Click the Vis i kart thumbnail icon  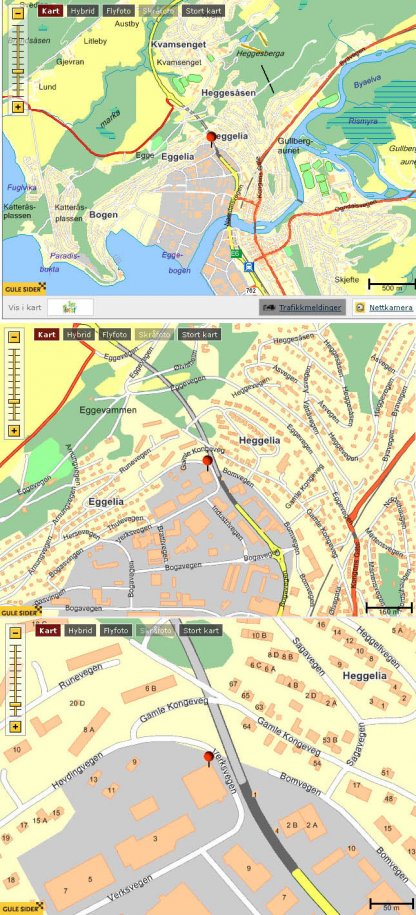[x=70, y=307]
